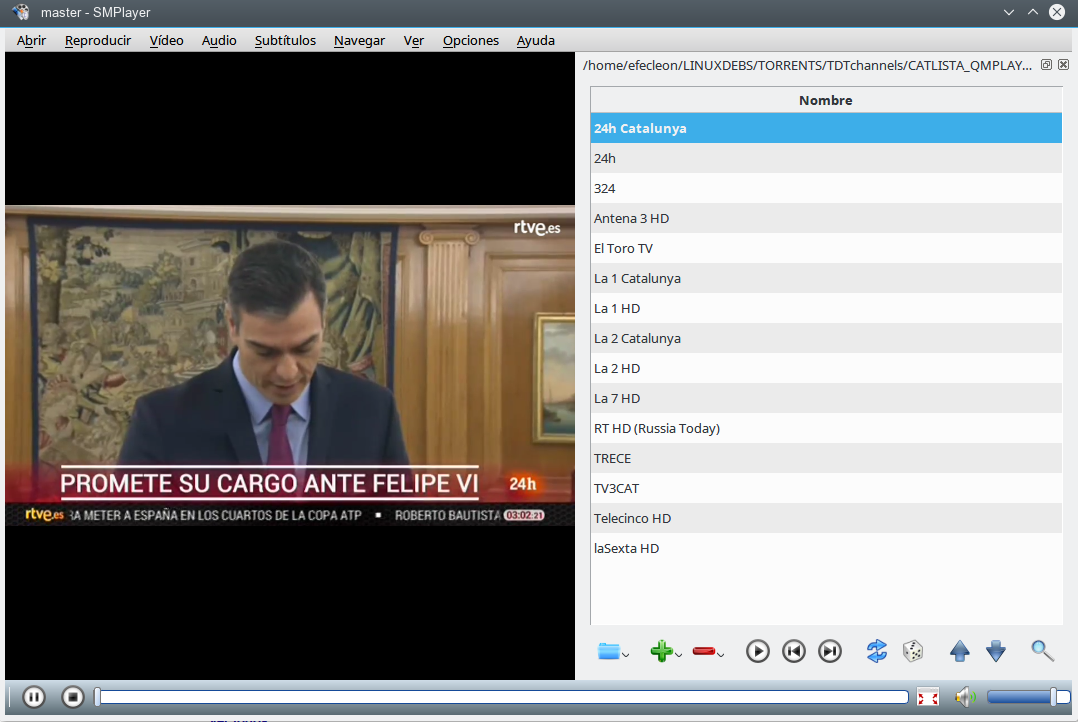Select La 7 HD channel
The image size is (1078, 722).
[x=826, y=398]
